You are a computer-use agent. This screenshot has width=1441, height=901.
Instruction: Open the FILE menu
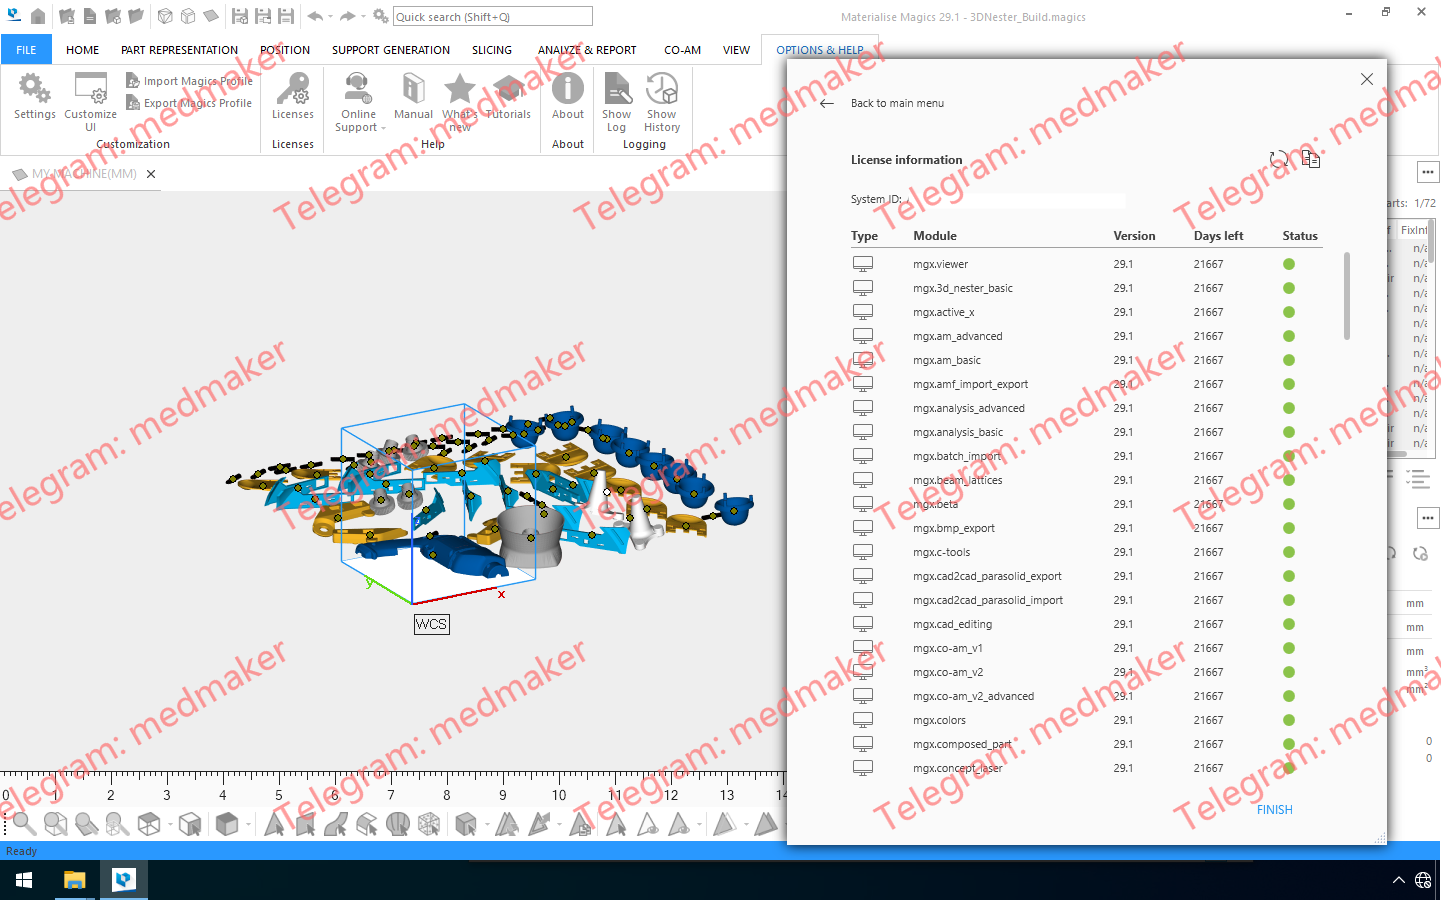click(x=26, y=50)
